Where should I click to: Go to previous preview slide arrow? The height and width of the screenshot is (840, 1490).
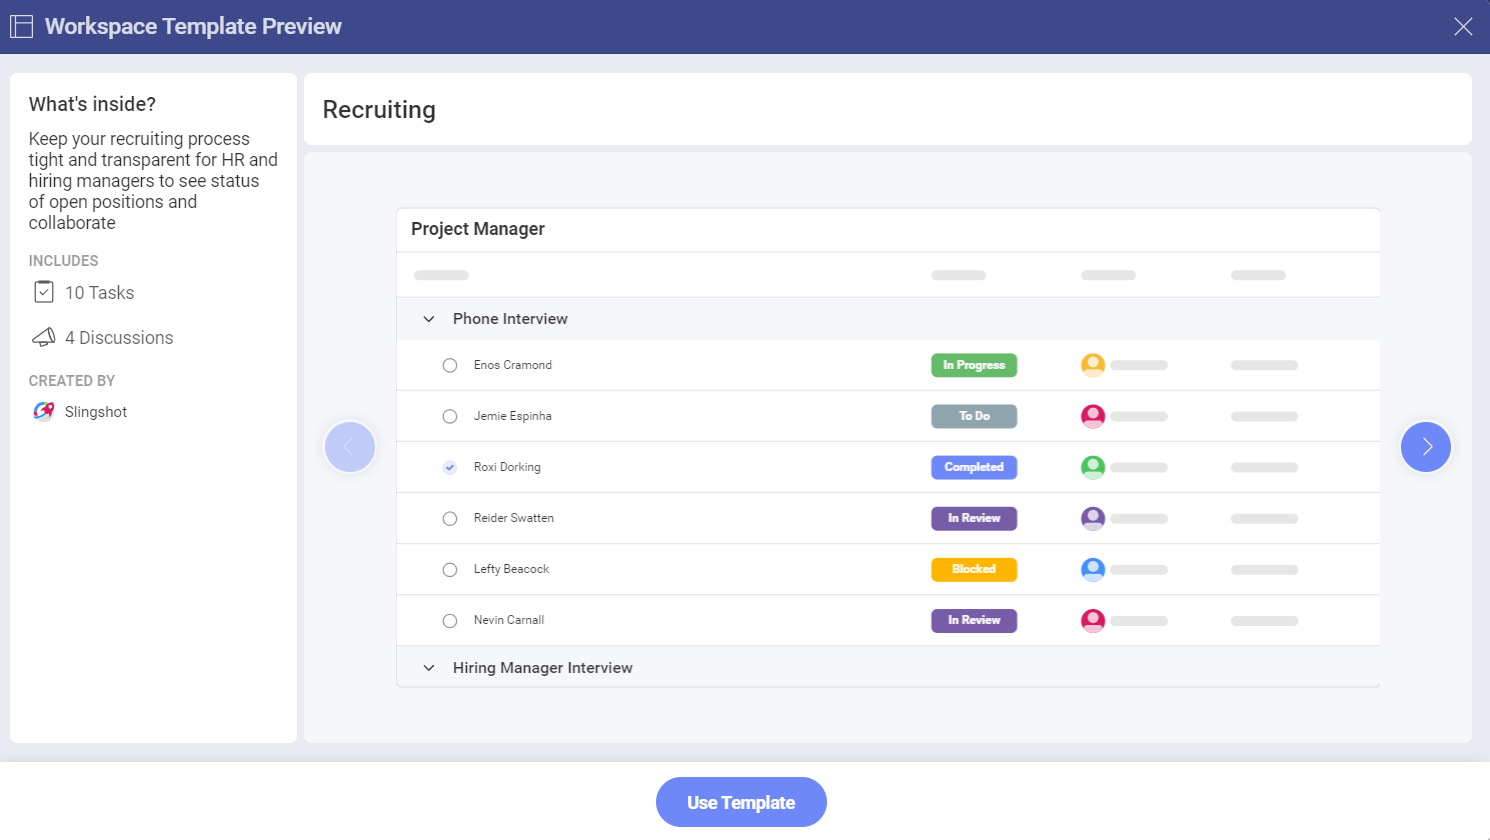350,447
